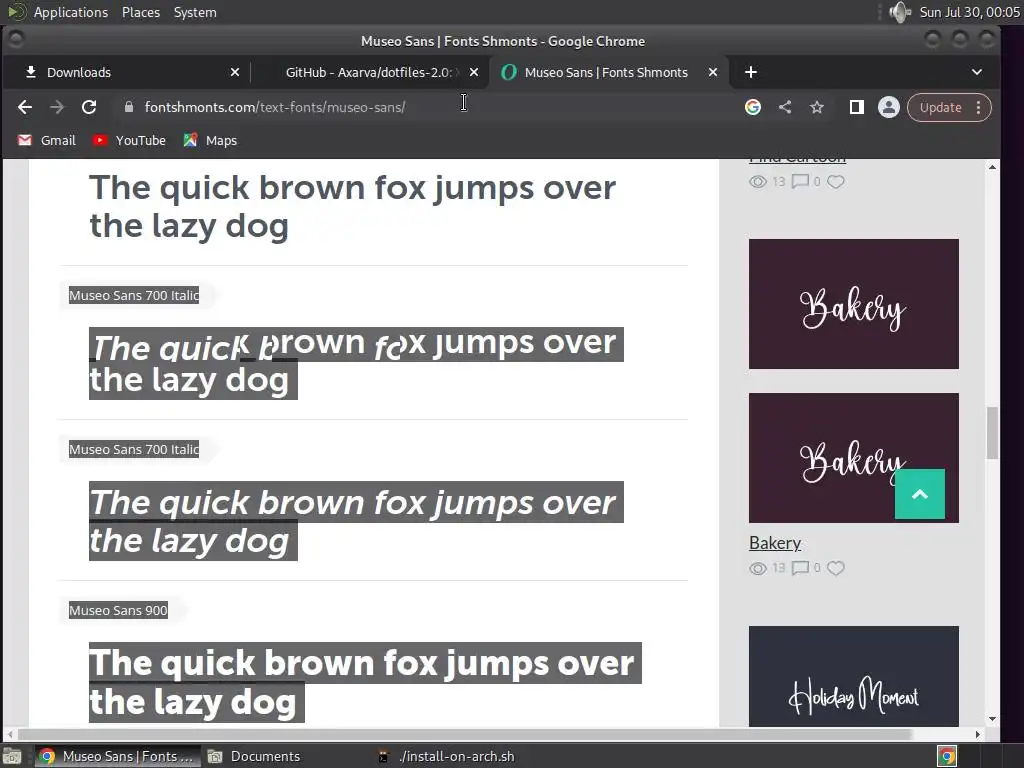Image resolution: width=1024 pixels, height=768 pixels.
Task: Click the scrollbar up arrow
Action: click(992, 167)
